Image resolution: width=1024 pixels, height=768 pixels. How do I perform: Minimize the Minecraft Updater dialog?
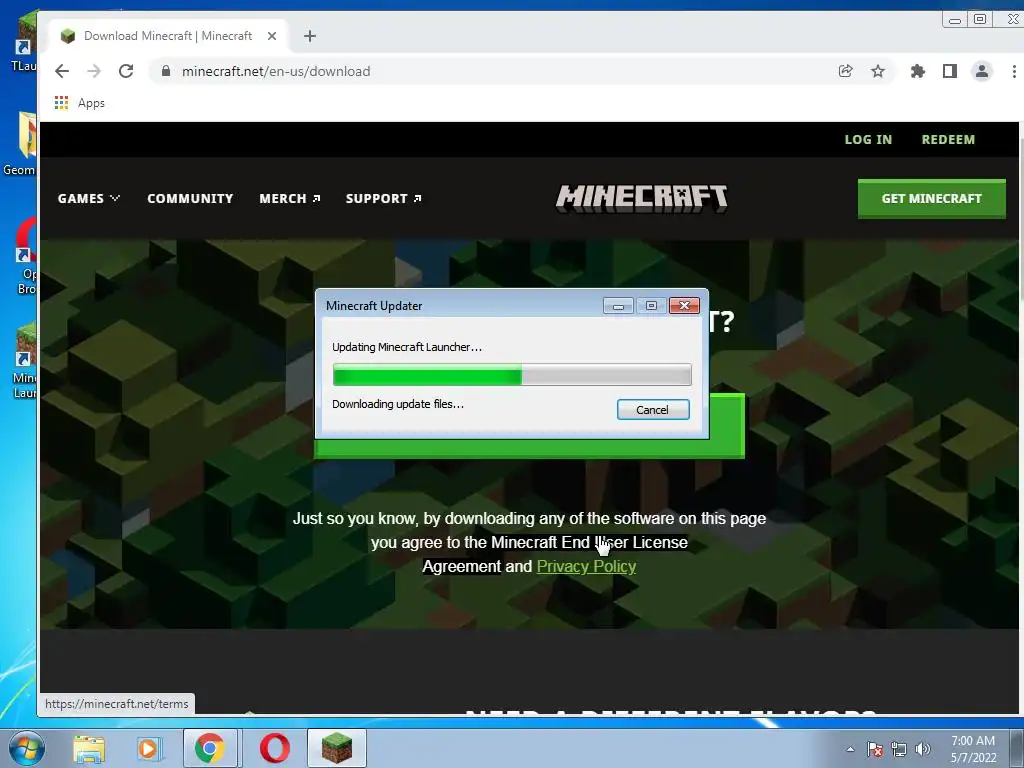pyautogui.click(x=618, y=306)
